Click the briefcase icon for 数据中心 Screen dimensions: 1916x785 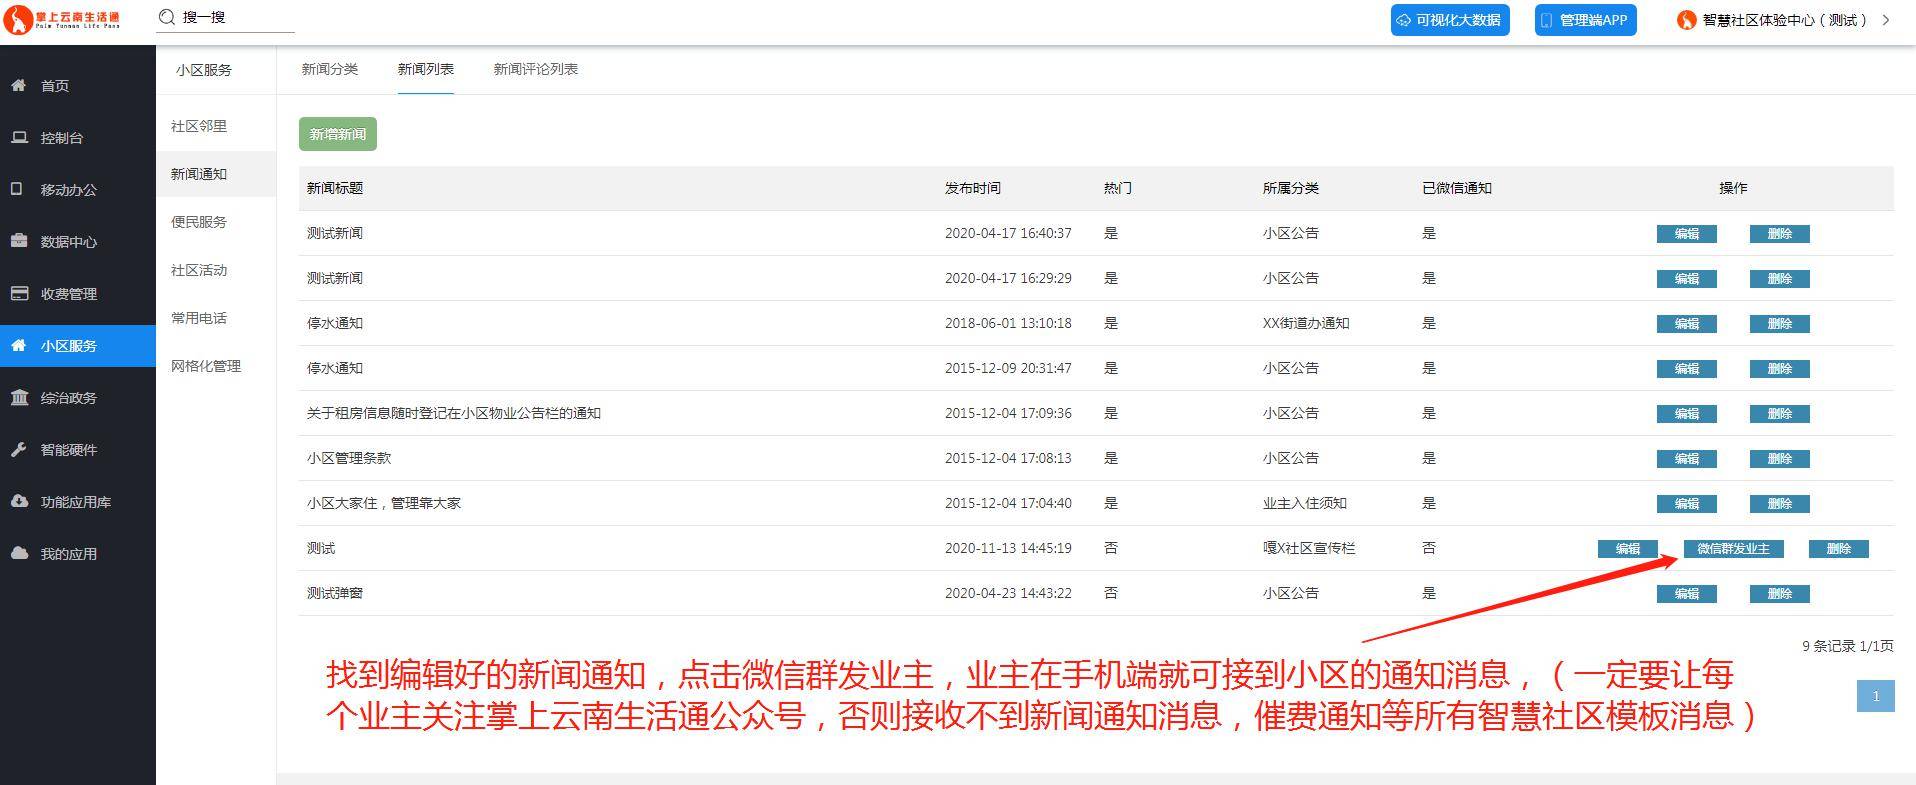pyautogui.click(x=19, y=241)
